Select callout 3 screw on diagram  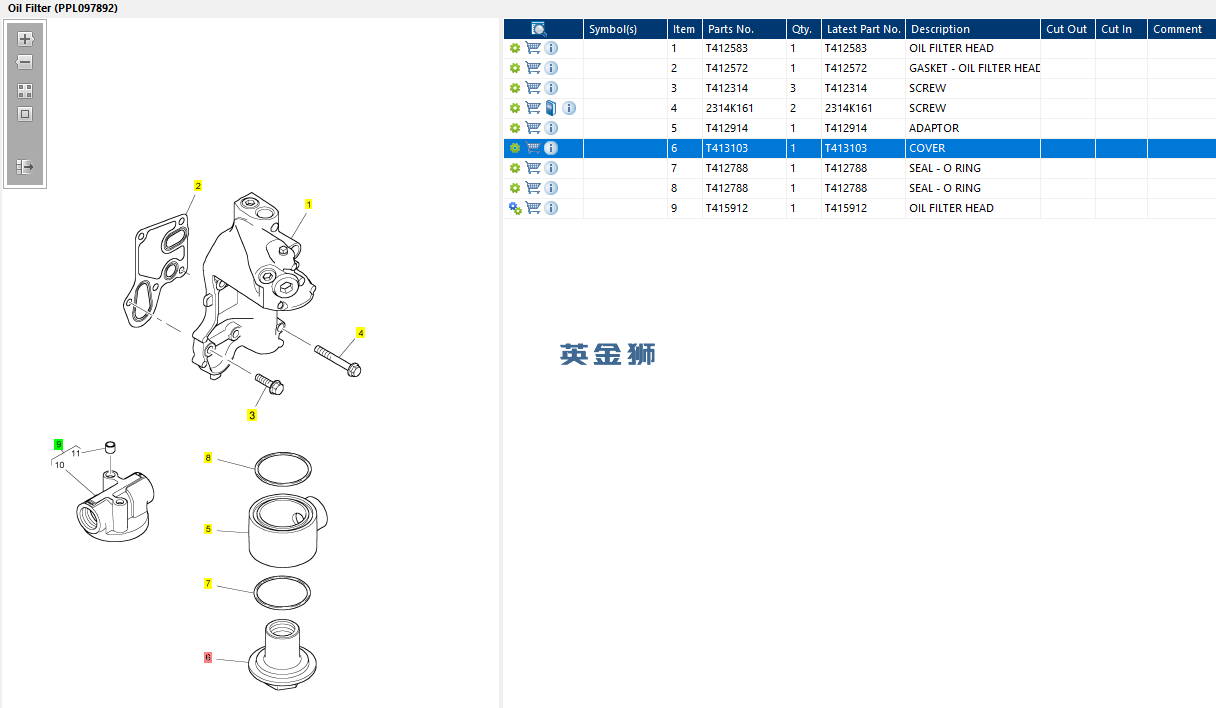point(252,415)
